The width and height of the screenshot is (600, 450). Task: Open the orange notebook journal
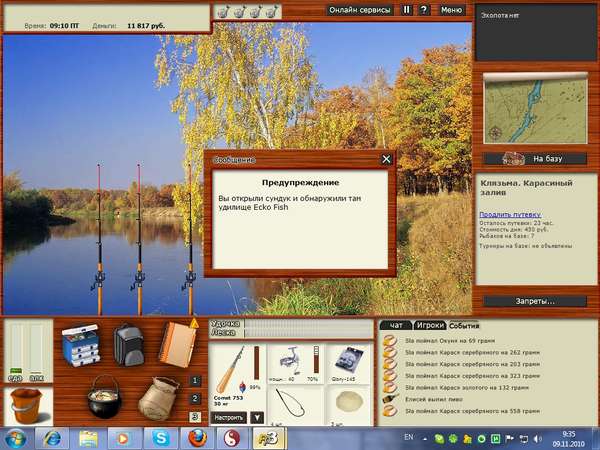[x=178, y=343]
